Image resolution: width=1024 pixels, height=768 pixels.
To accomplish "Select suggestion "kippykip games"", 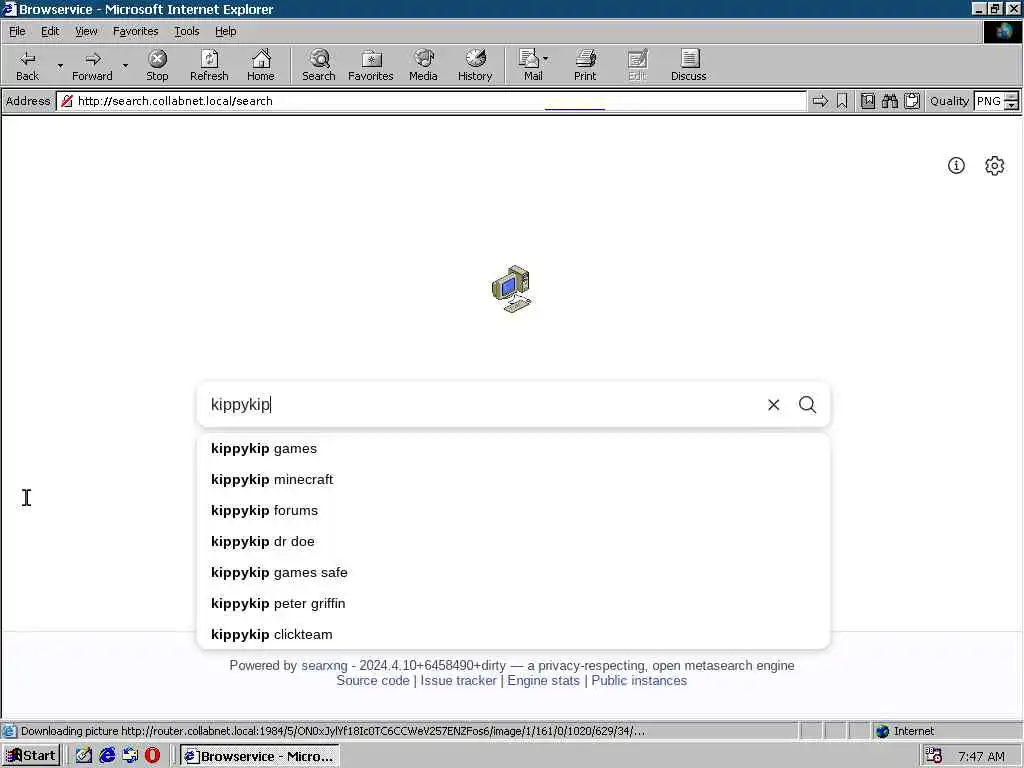I will pyautogui.click(x=513, y=449).
